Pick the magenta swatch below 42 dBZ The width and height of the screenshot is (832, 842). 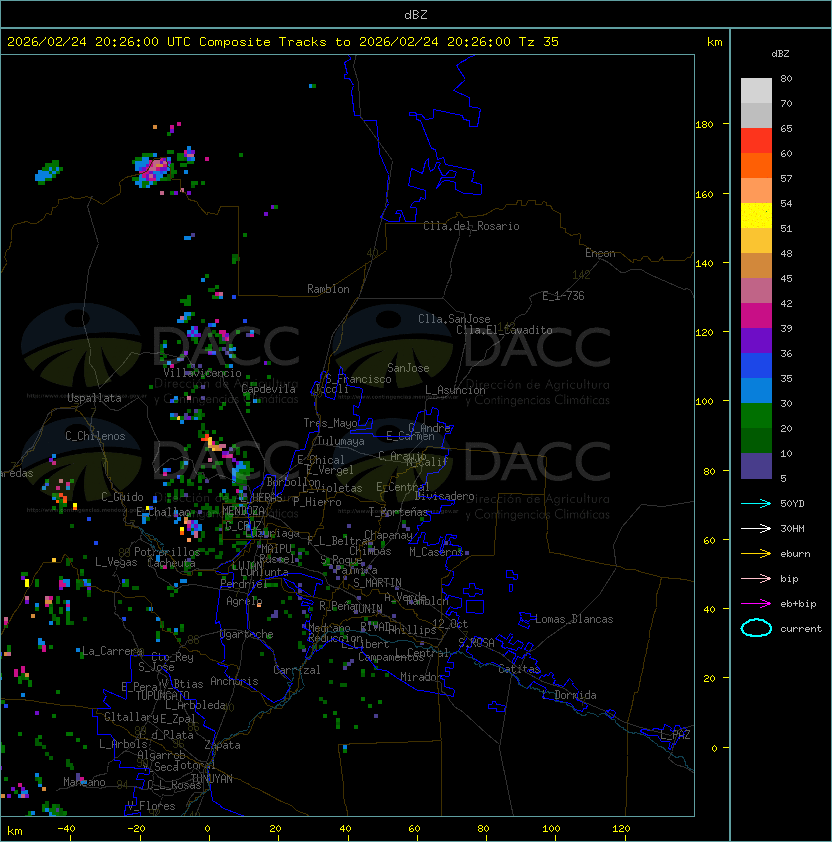(756, 316)
